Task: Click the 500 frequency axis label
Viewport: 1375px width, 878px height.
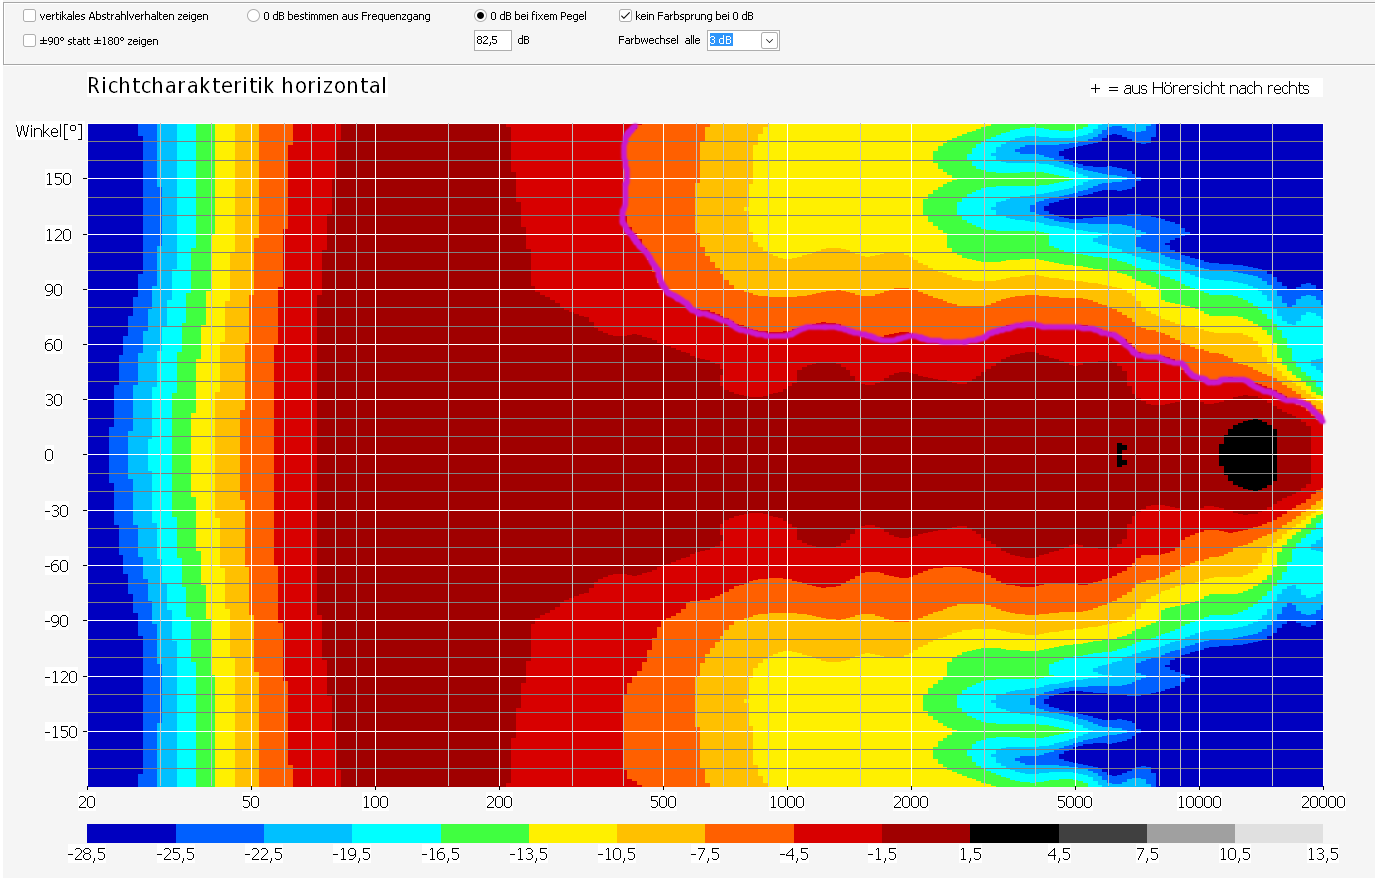Action: click(x=663, y=802)
